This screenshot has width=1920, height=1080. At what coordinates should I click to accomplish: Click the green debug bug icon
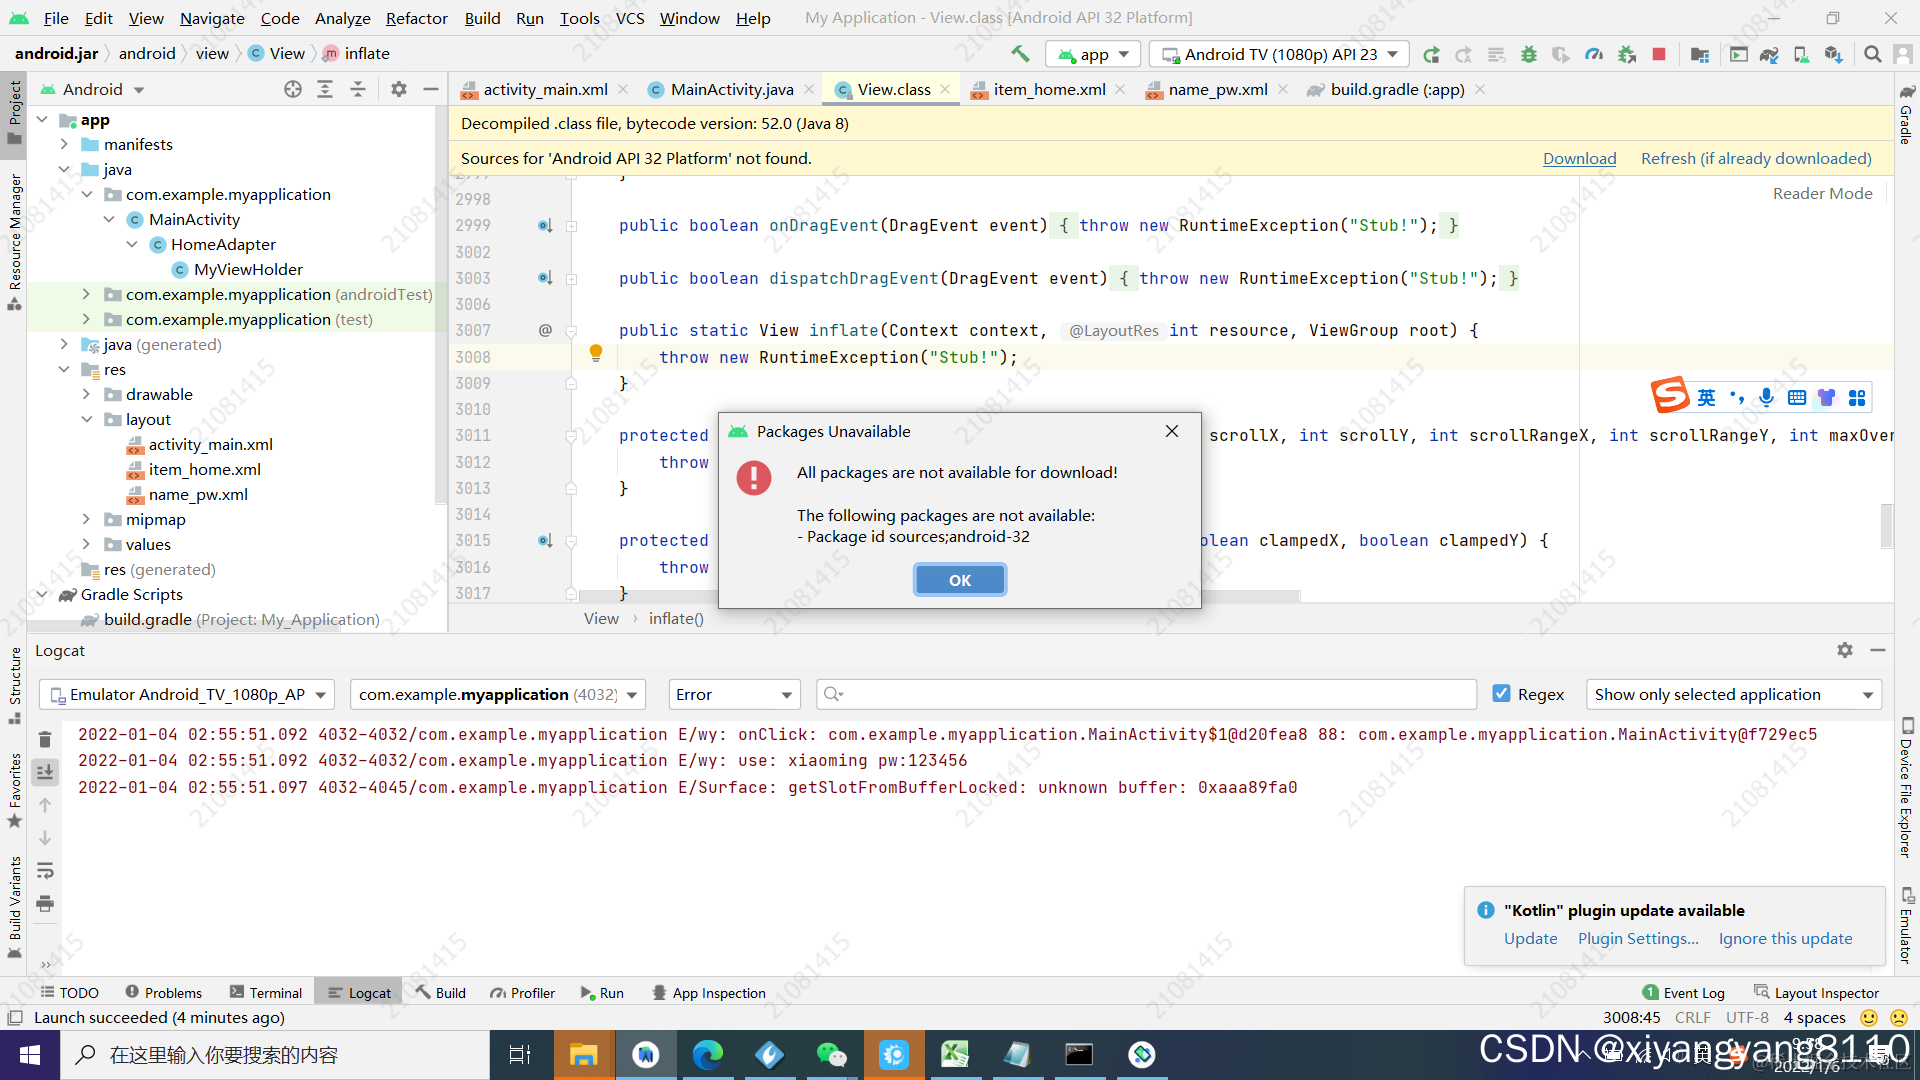[1528, 54]
